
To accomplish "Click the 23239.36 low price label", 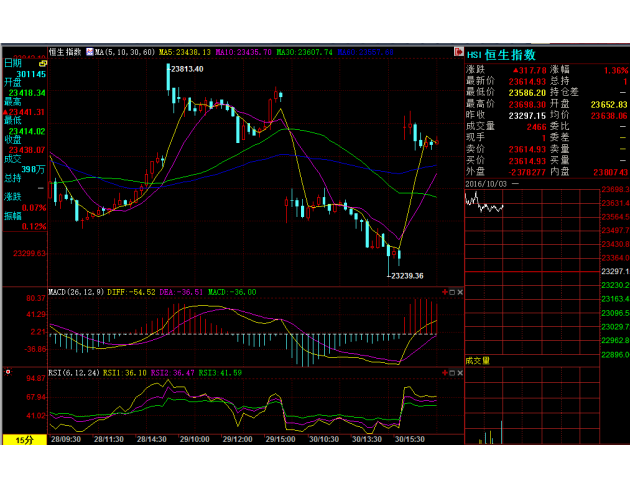I will click(407, 276).
